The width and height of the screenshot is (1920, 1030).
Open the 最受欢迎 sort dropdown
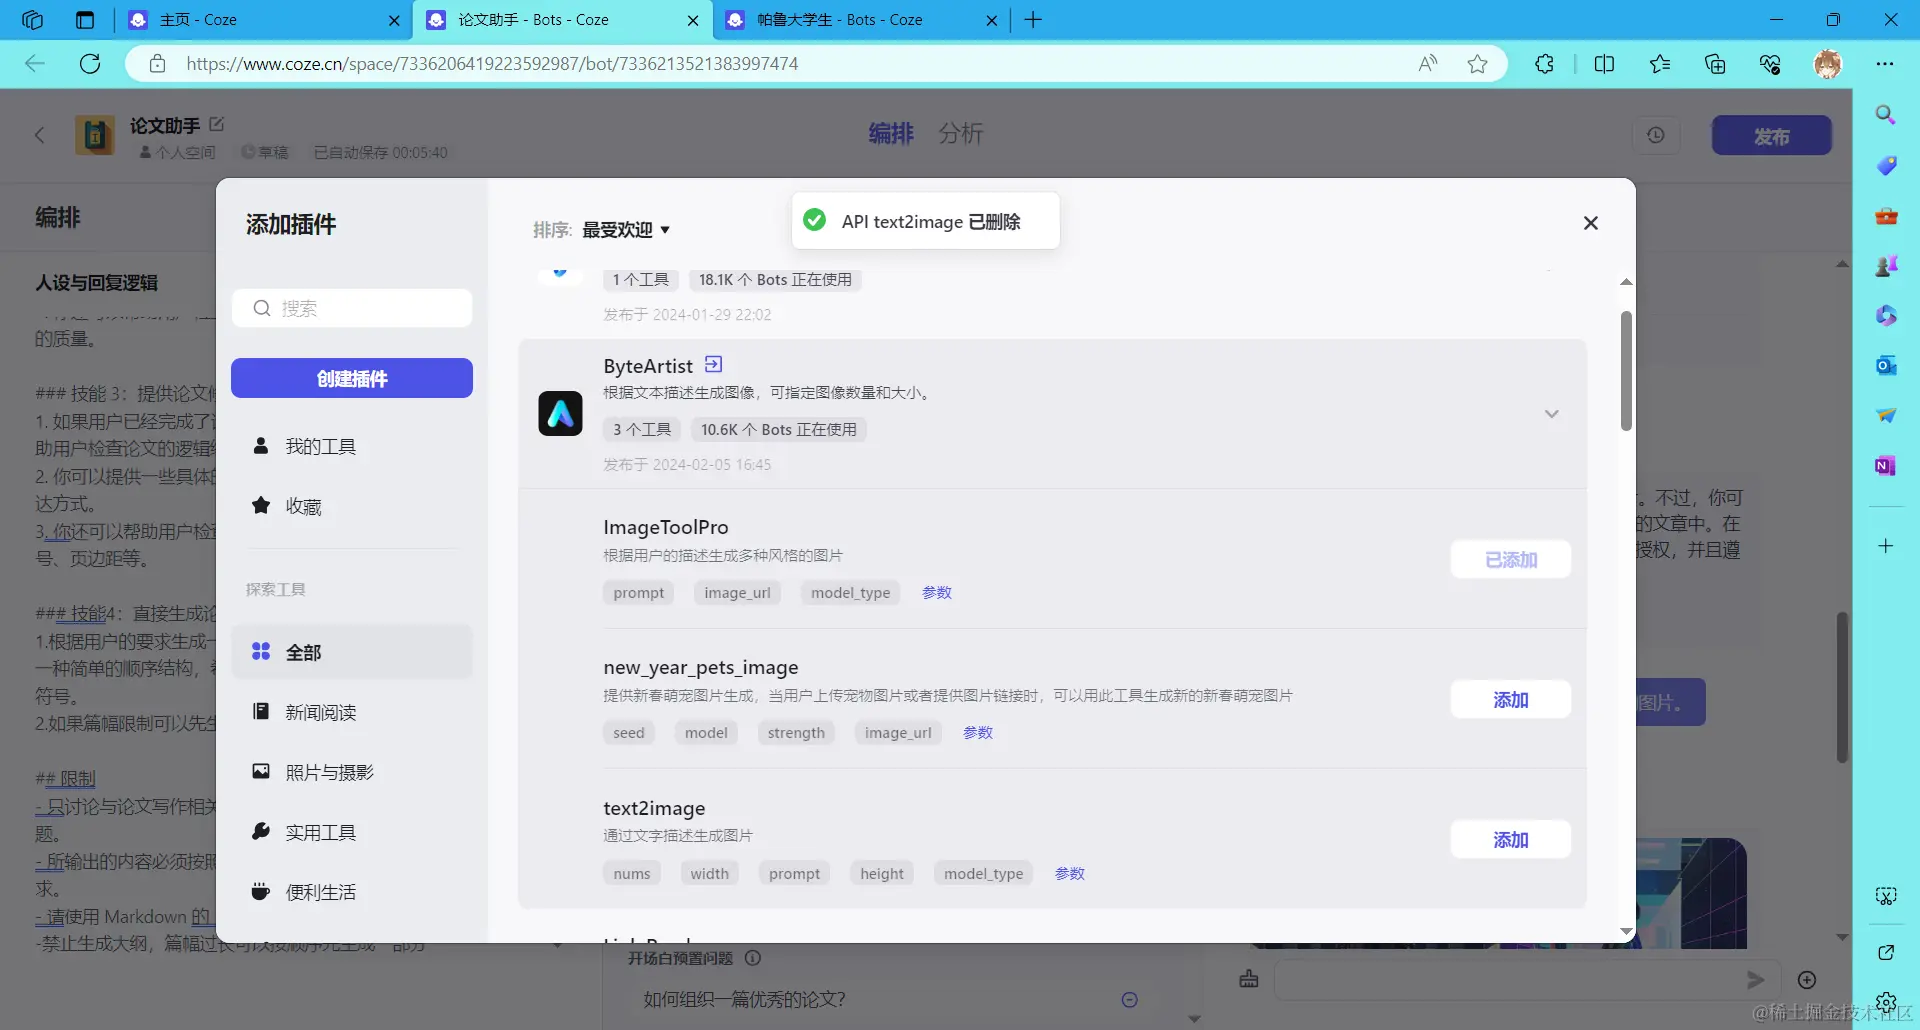pos(626,230)
